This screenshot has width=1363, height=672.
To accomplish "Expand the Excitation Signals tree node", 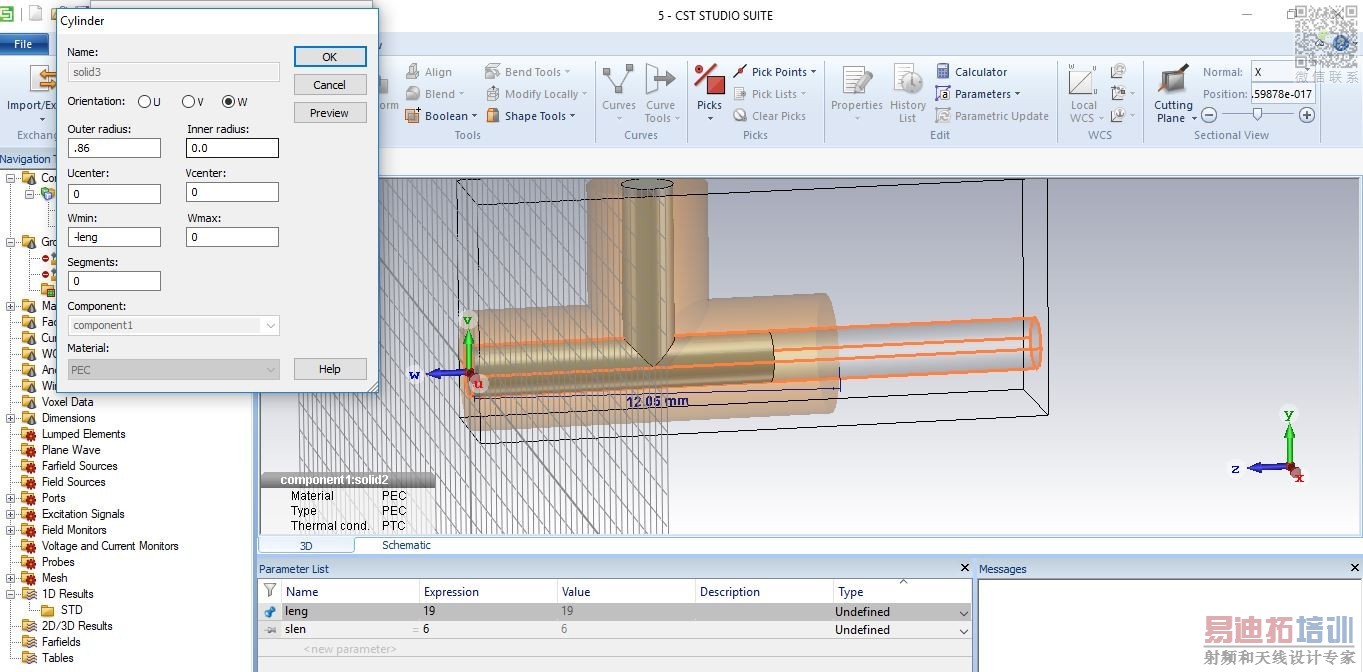I will coord(11,514).
